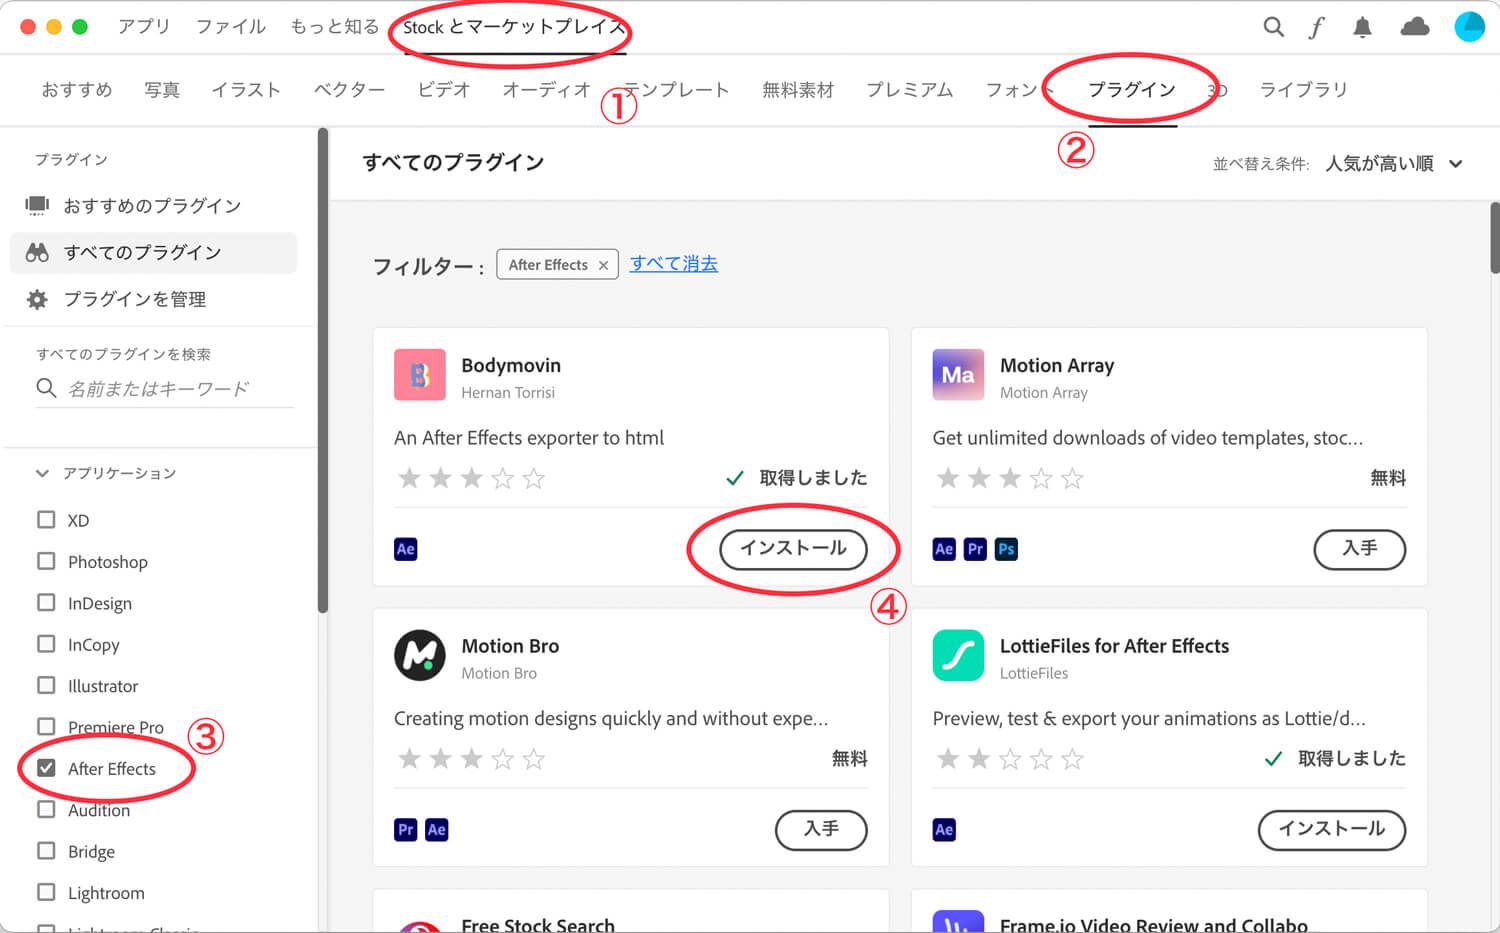The width and height of the screenshot is (1500, 933).
Task: Switch to the プラグイン tab
Action: coord(1132,90)
